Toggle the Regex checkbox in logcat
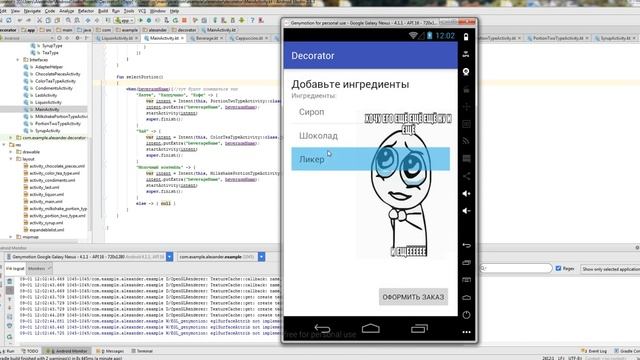 coord(558,268)
